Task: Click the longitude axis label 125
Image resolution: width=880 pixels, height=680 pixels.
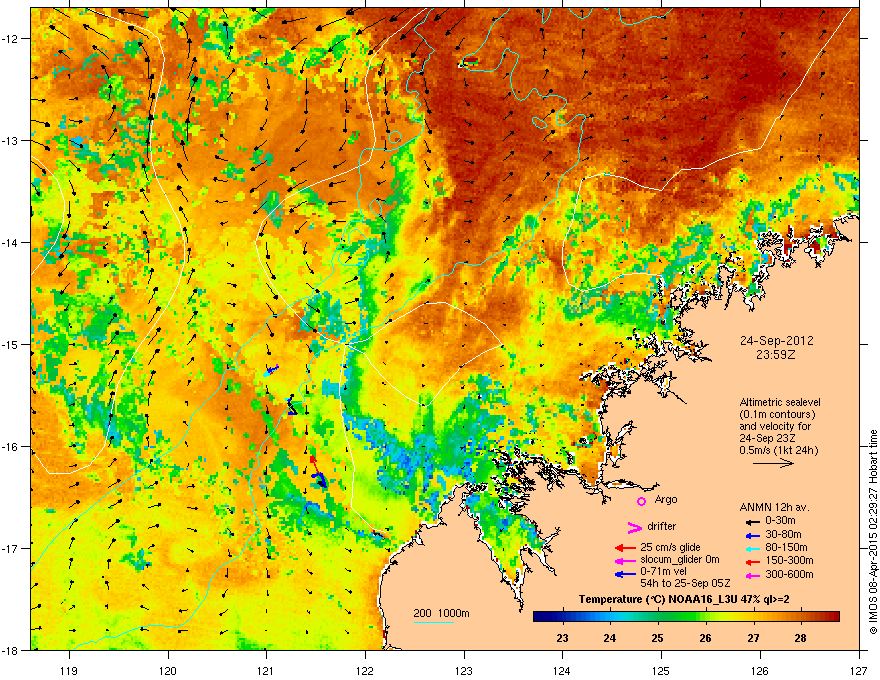Action: tap(661, 671)
